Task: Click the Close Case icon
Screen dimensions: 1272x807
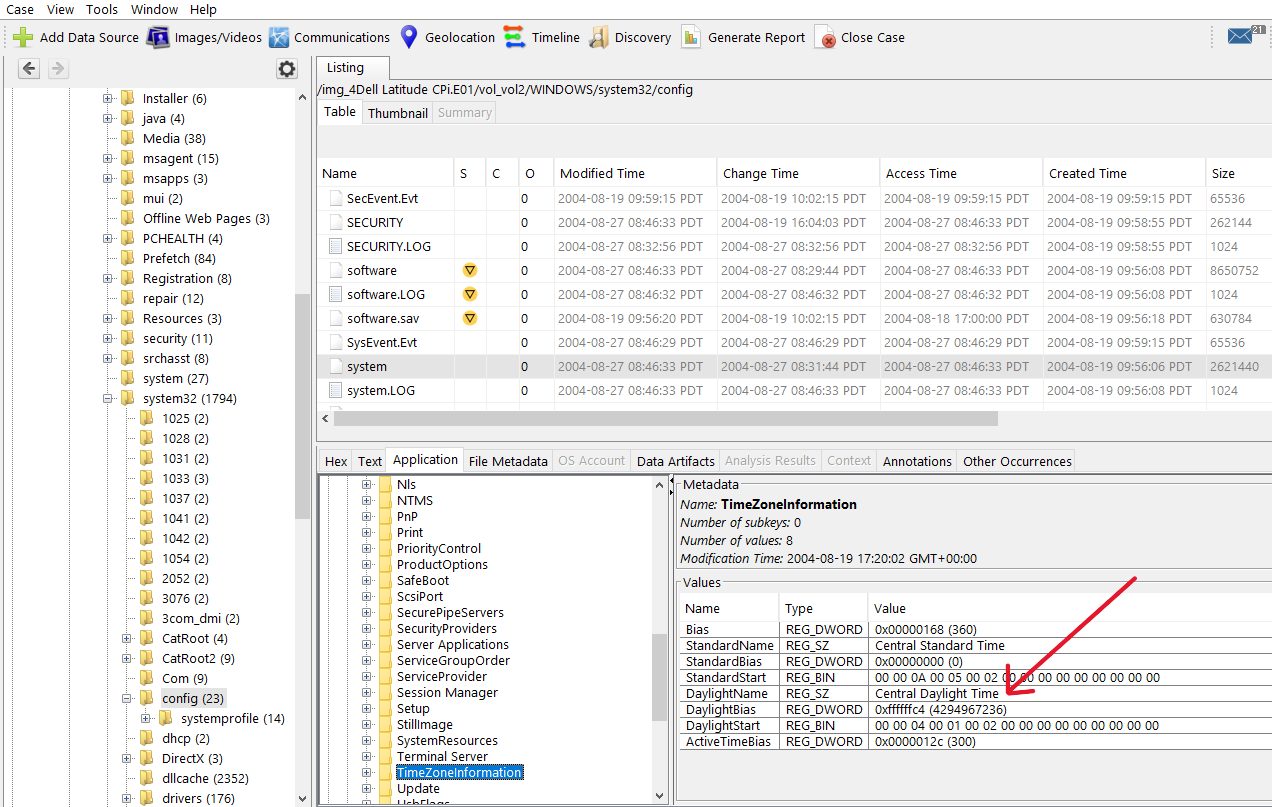Action: pyautogui.click(x=826, y=38)
